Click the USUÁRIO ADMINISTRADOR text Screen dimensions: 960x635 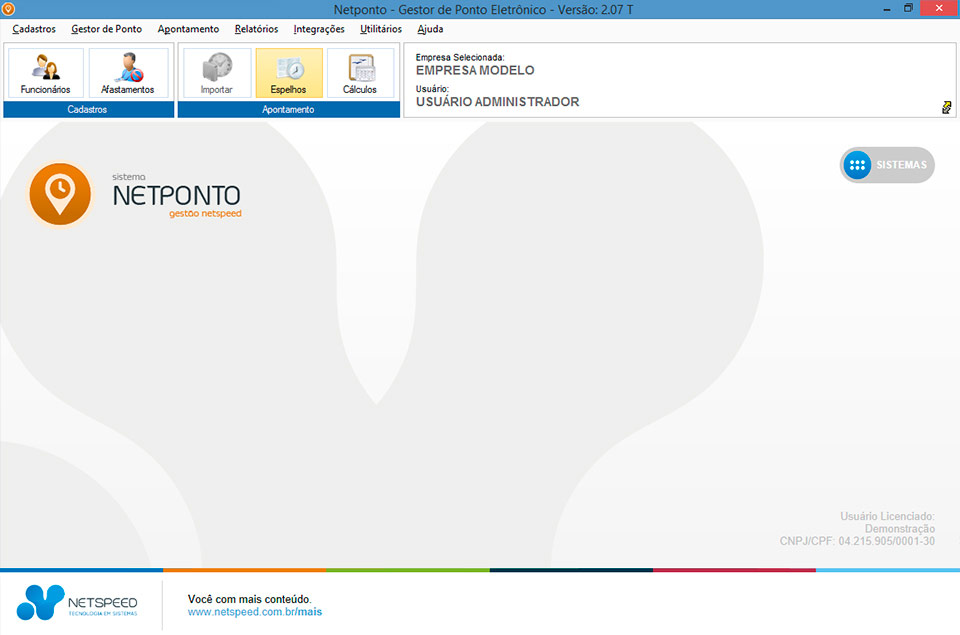(498, 102)
